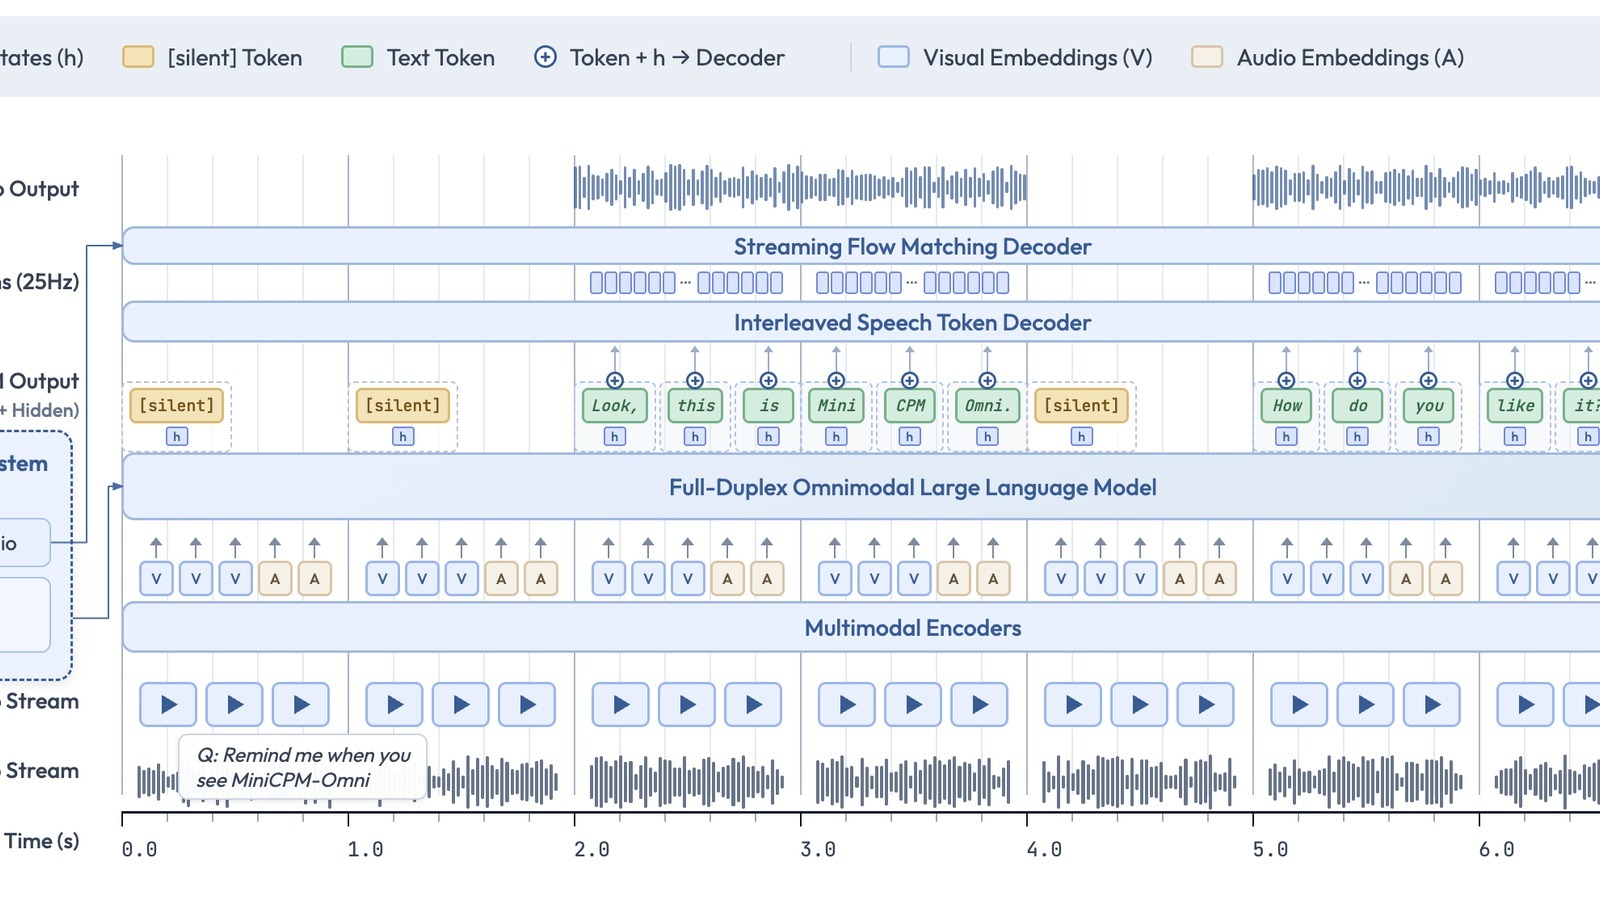This screenshot has width=1600, height=900.
Task: Click the 0.0 time axis label
Action: pos(139,849)
